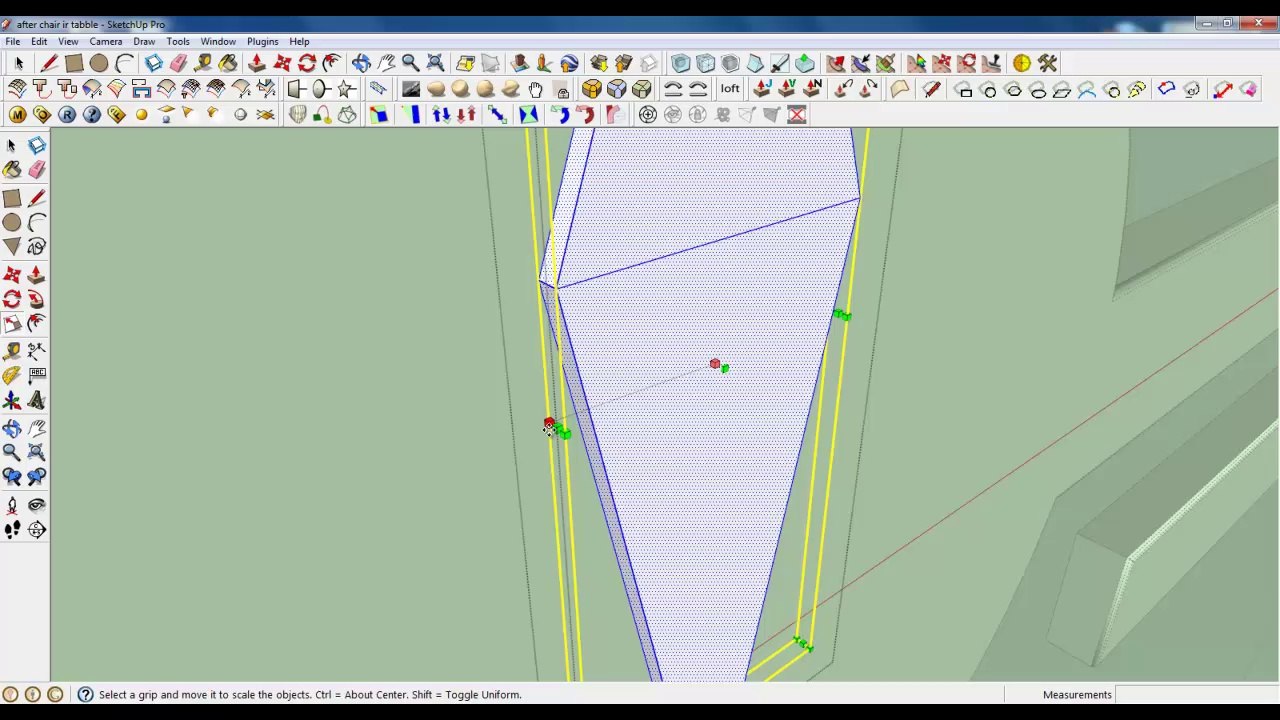The width and height of the screenshot is (1280, 720).
Task: Select the Follow Me tool in left toolbar
Action: pos(37,299)
